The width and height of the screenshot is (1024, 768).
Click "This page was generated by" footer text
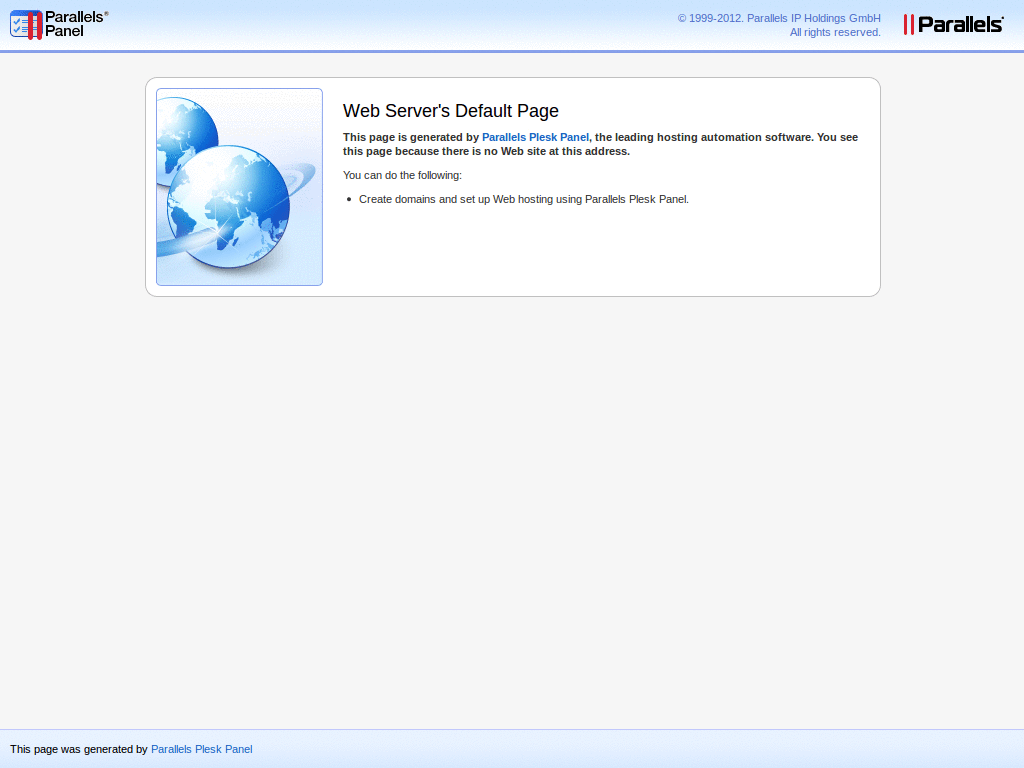tap(79, 749)
